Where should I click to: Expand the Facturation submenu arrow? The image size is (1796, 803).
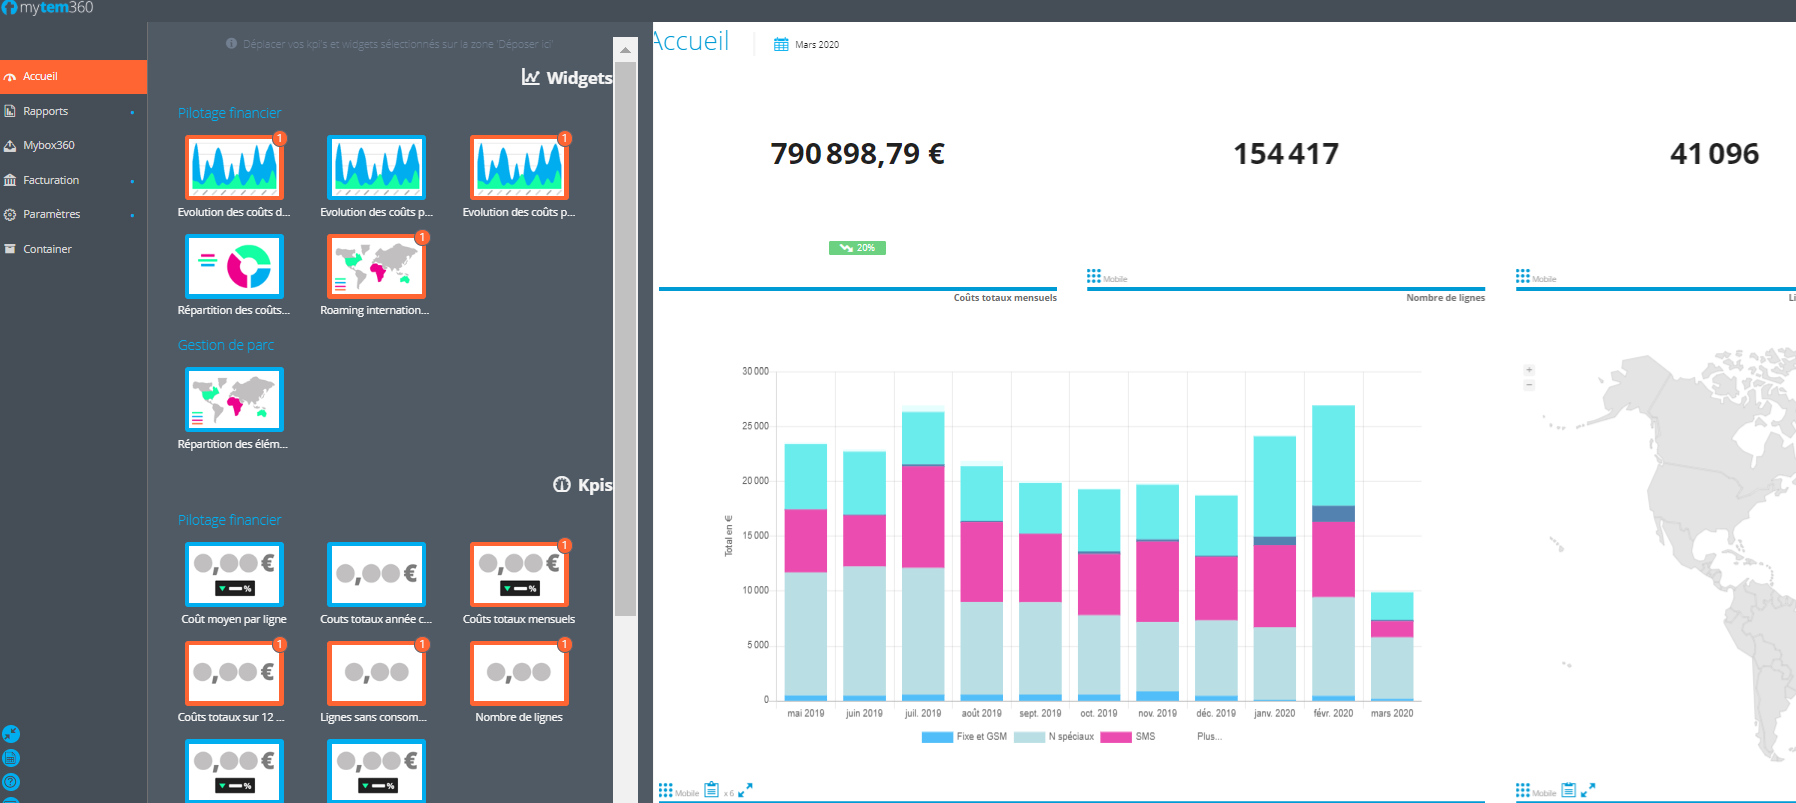[x=132, y=181]
